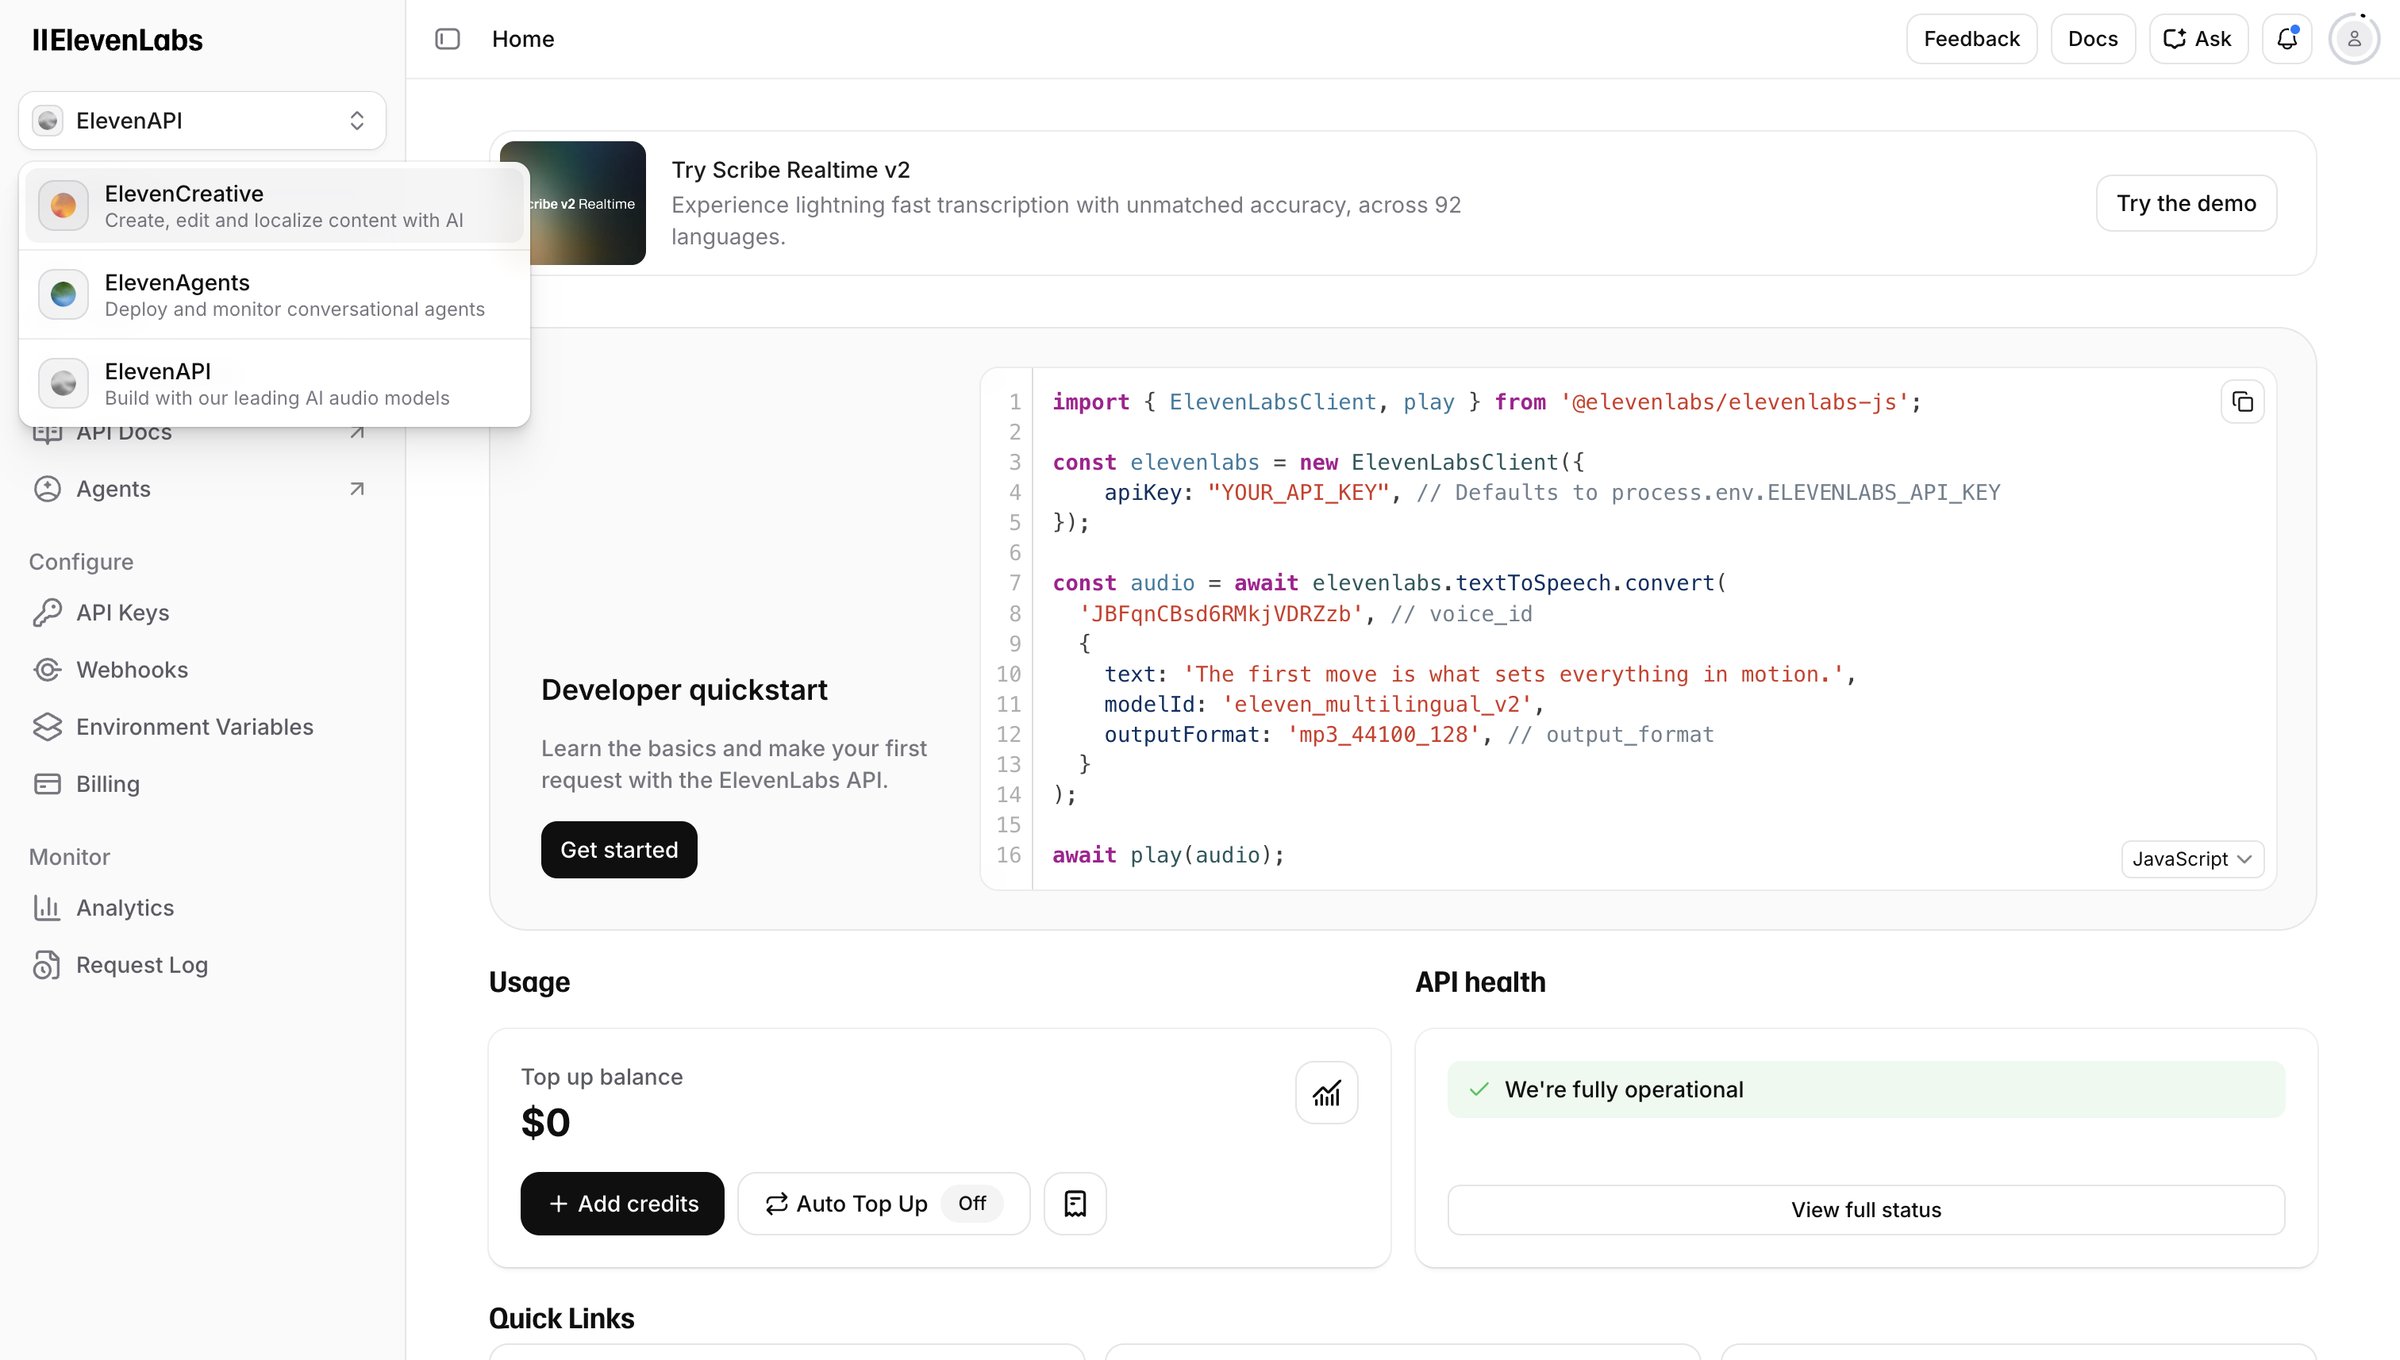The image size is (2400, 1360).
Task: Select ElevenAPI from the product menu
Action: click(x=274, y=383)
